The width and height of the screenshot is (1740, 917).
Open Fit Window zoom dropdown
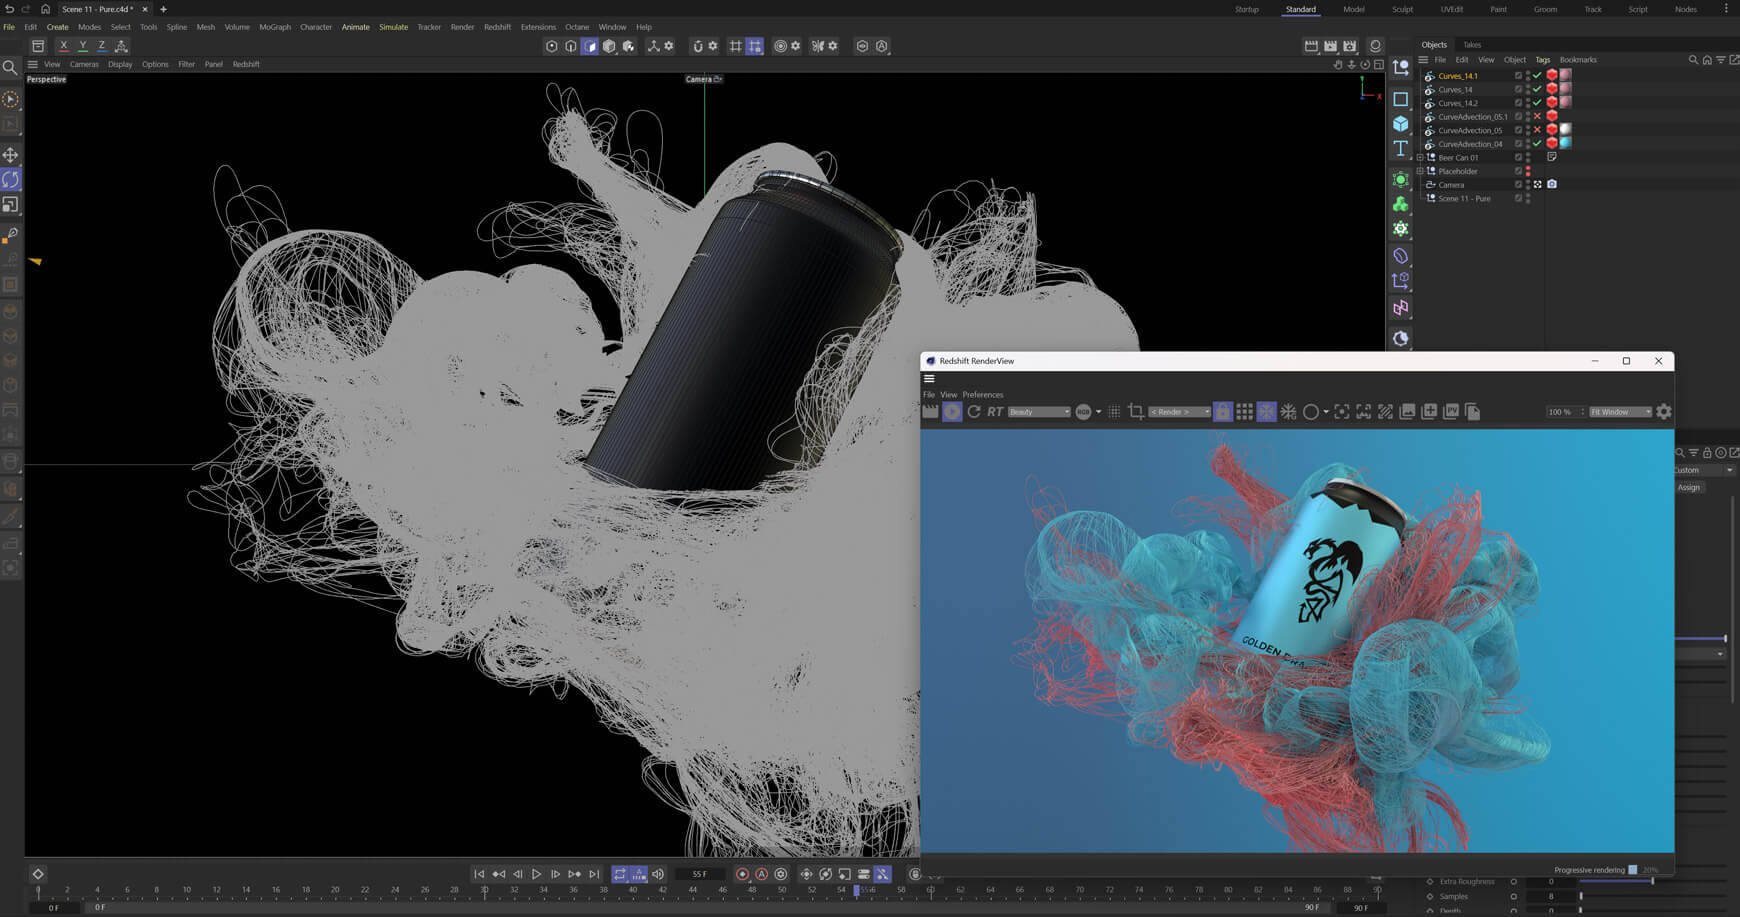click(x=1620, y=412)
